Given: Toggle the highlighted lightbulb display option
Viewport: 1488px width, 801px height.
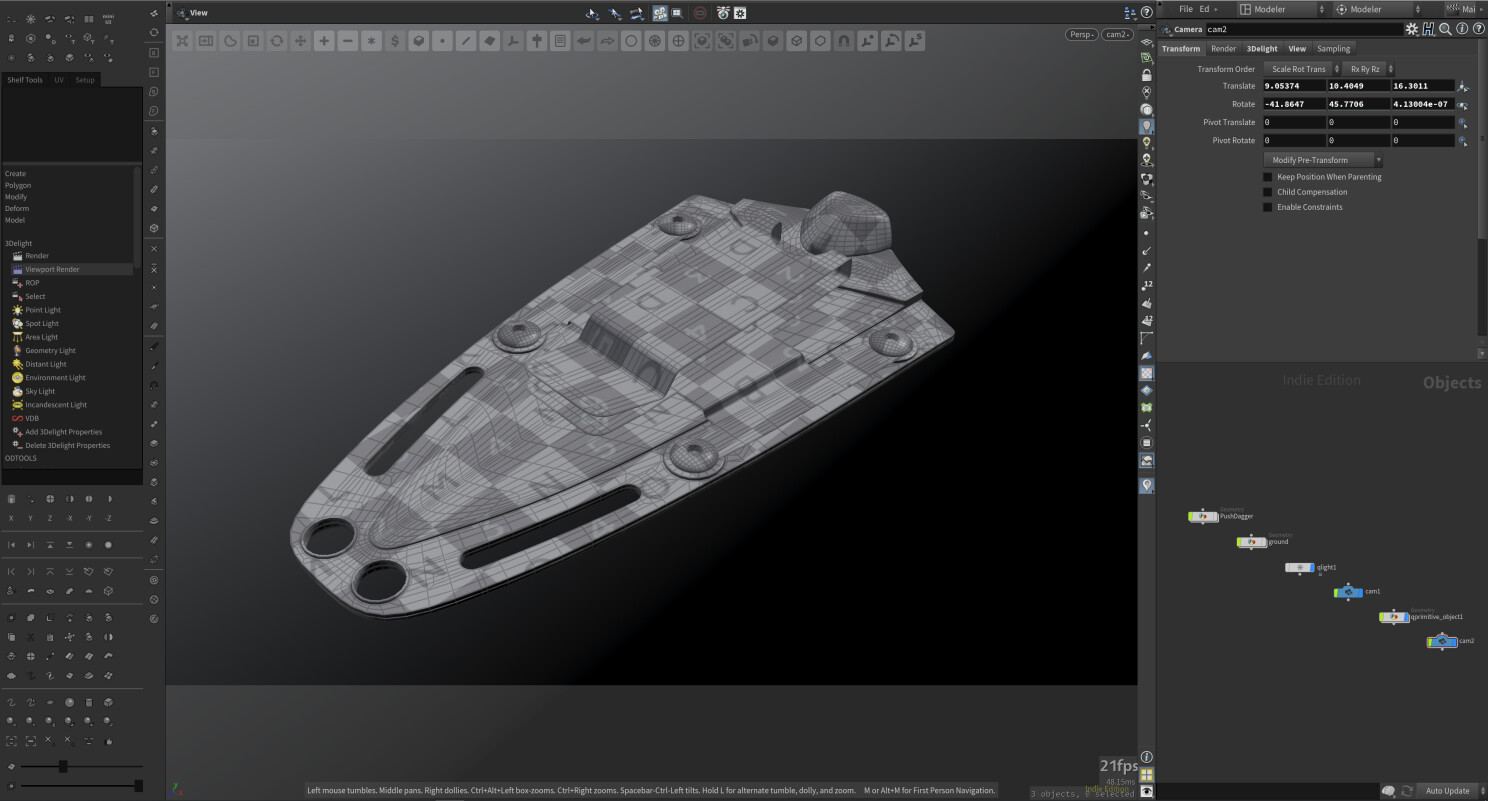Looking at the screenshot, I should click(1146, 126).
